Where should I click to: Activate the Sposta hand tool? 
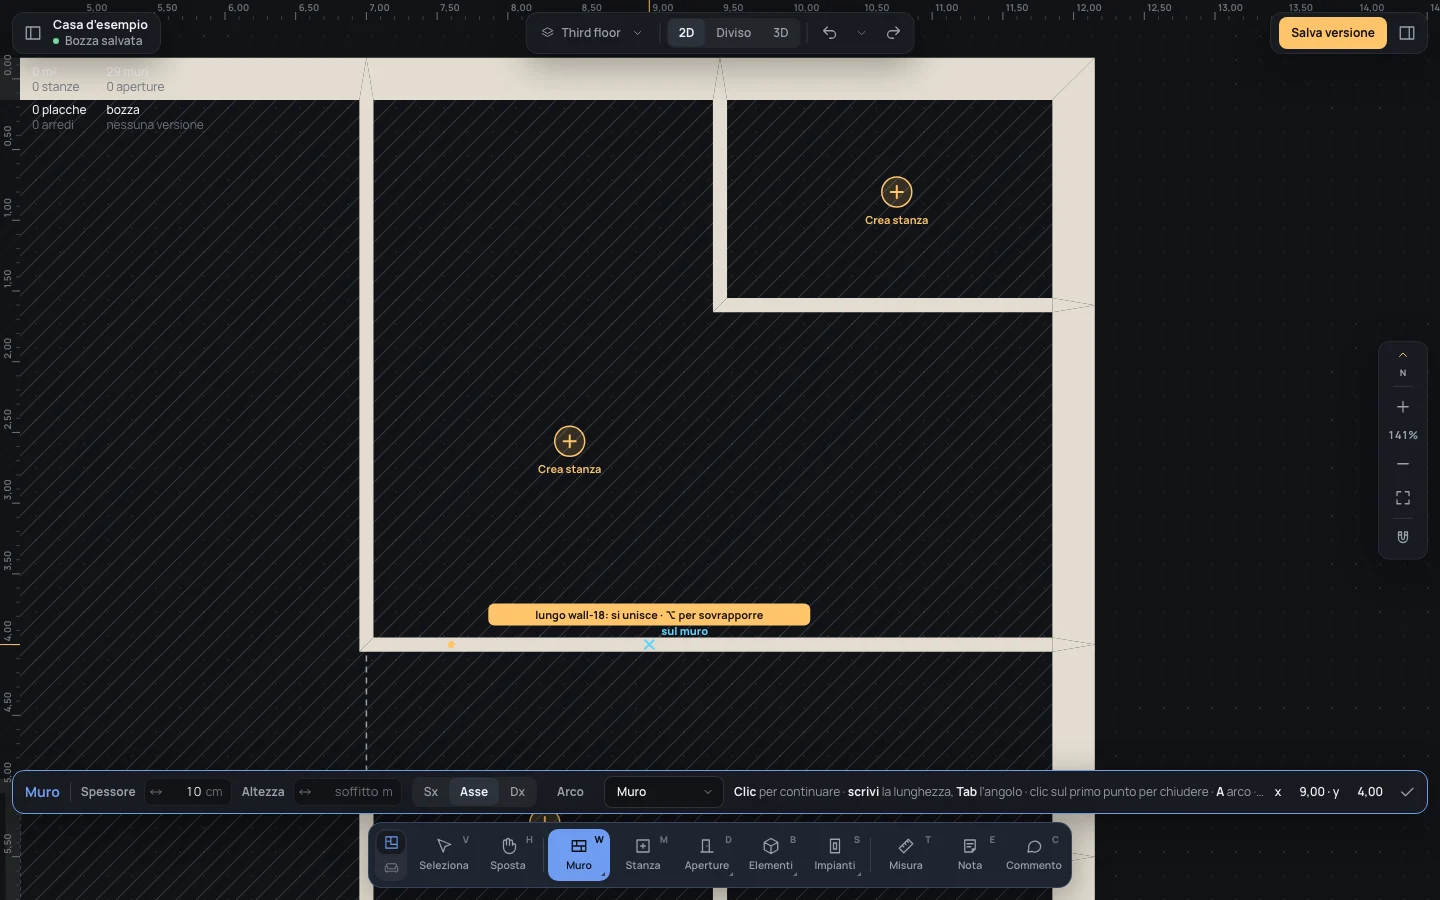click(x=508, y=855)
